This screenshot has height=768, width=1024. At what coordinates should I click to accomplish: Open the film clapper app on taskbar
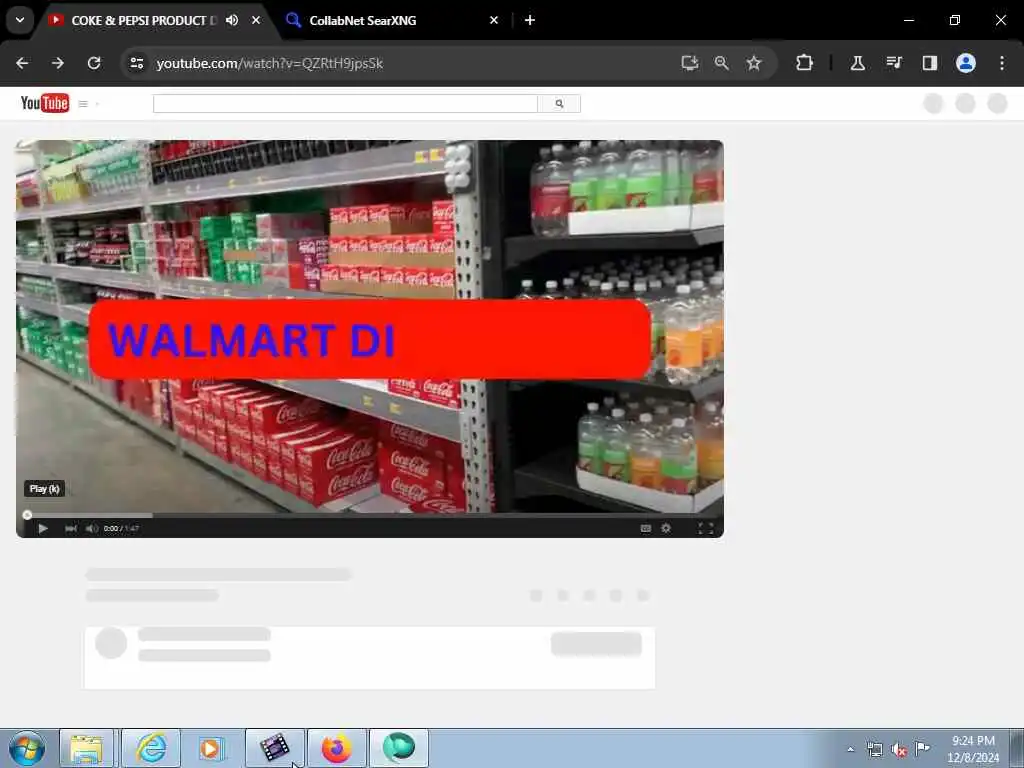point(274,748)
